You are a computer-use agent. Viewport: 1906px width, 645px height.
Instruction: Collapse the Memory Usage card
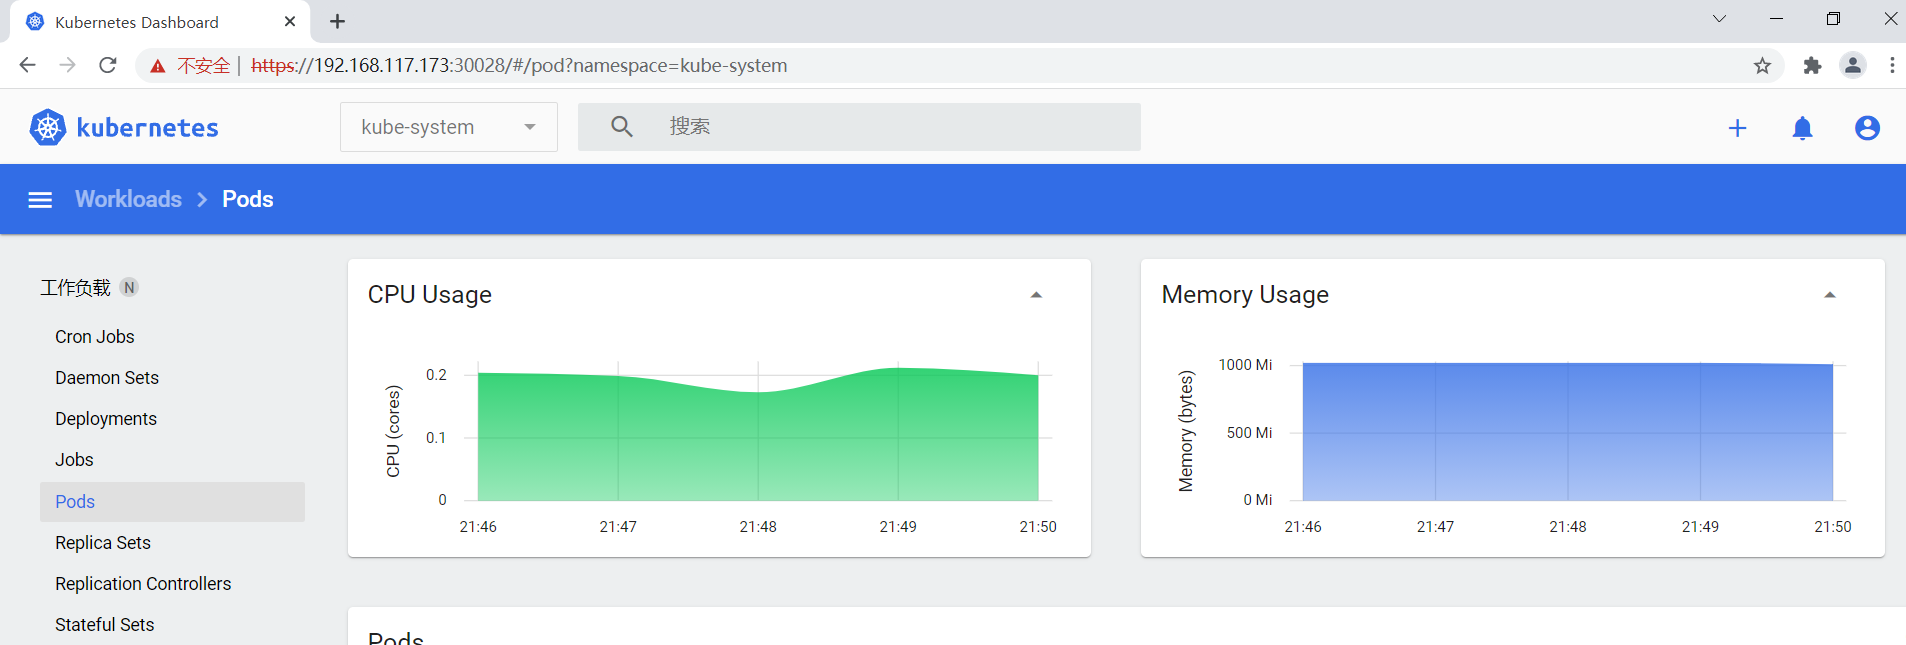(x=1830, y=295)
